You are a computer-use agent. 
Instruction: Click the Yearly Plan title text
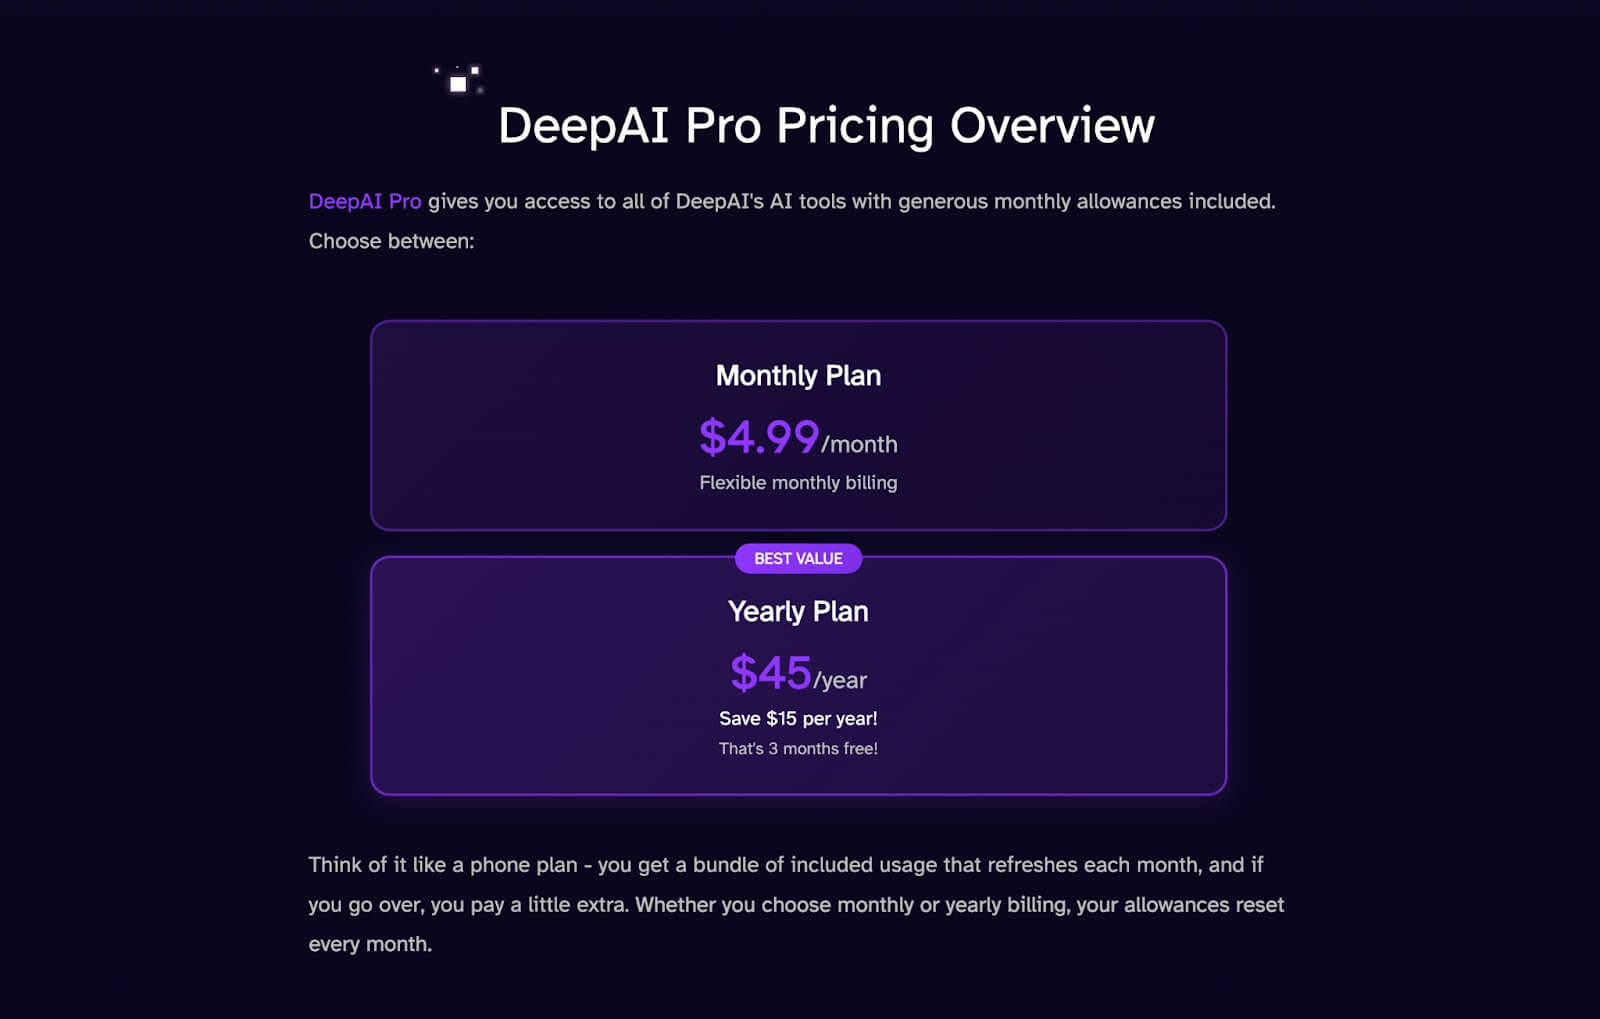point(798,612)
